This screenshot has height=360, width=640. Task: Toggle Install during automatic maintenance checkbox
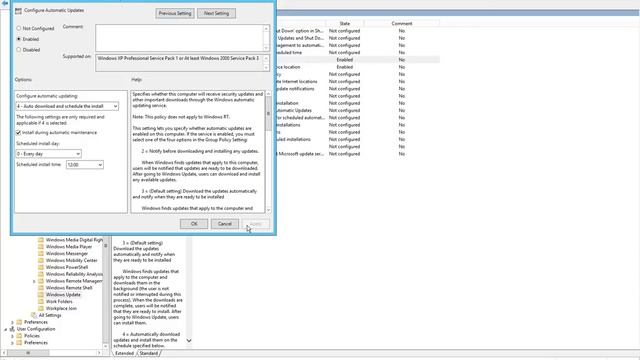click(x=18, y=133)
